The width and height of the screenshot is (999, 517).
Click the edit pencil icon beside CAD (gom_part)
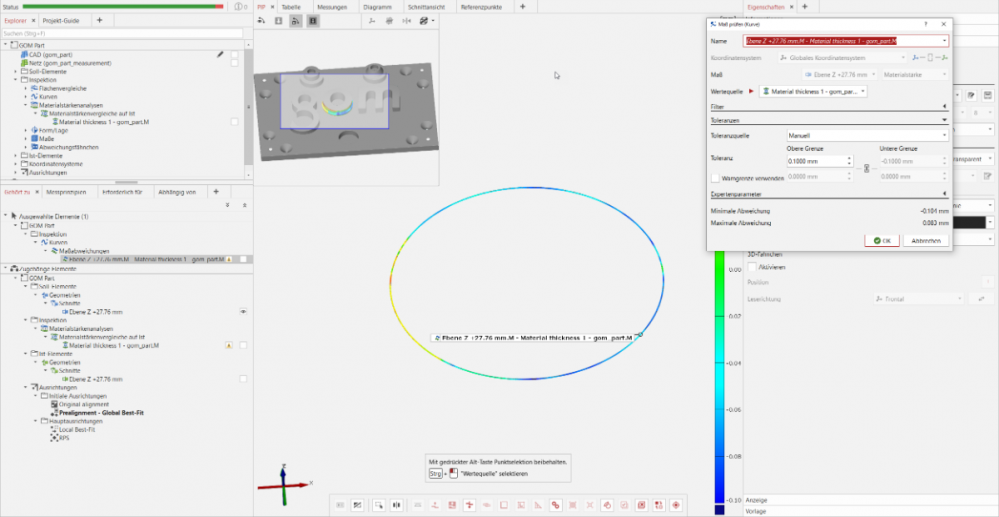pos(220,55)
